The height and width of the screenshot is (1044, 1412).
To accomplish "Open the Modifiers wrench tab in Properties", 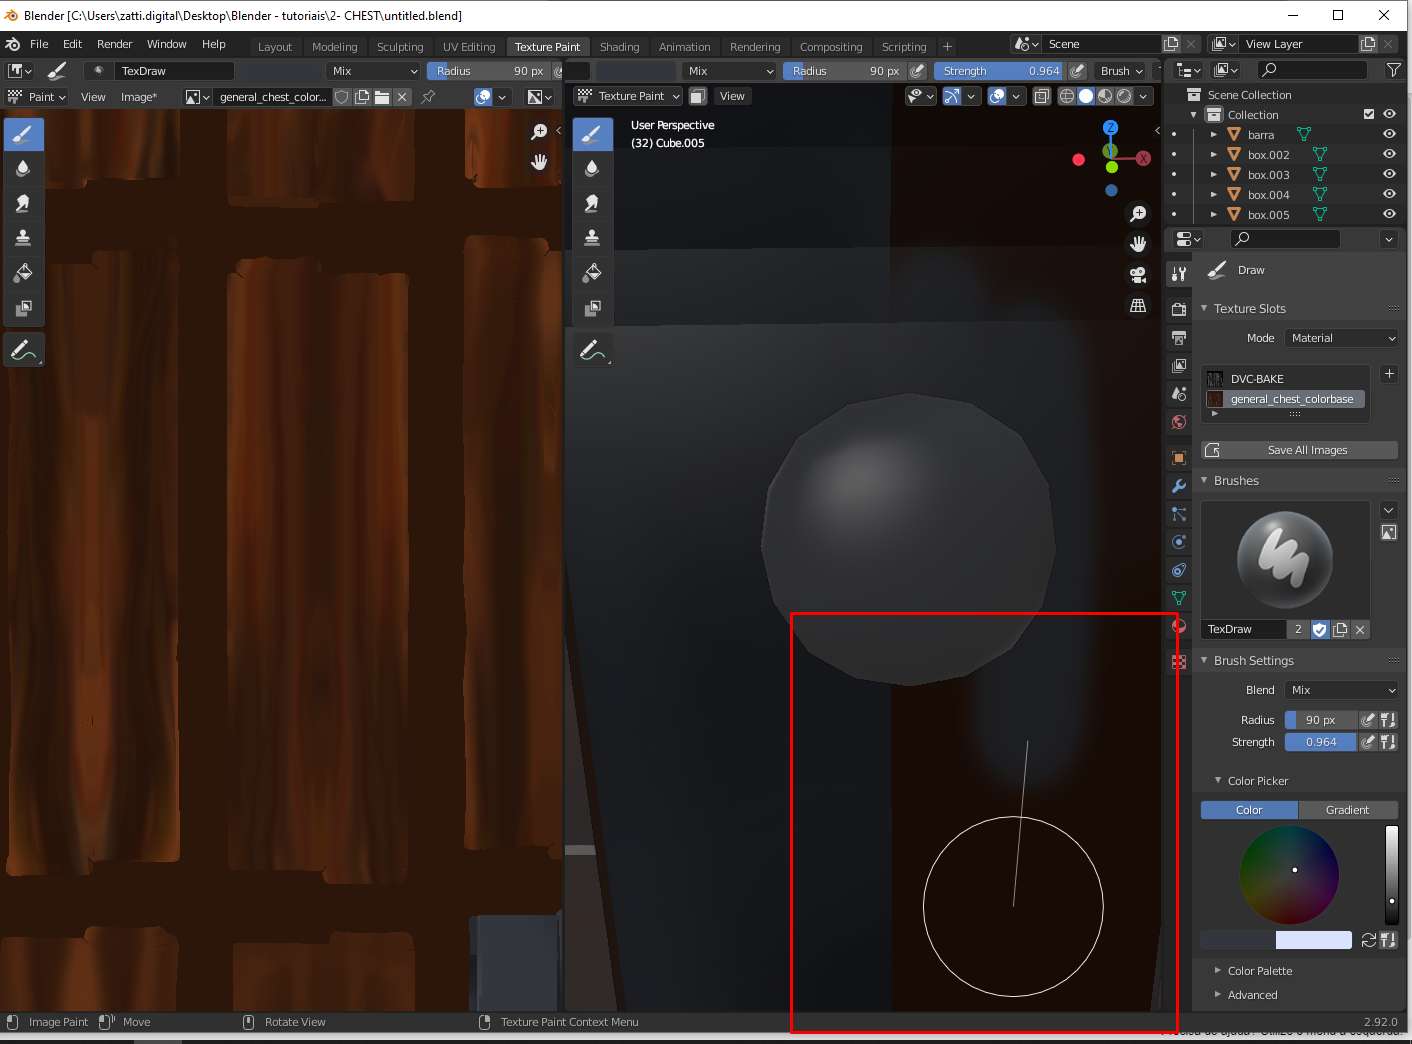I will 1179,486.
